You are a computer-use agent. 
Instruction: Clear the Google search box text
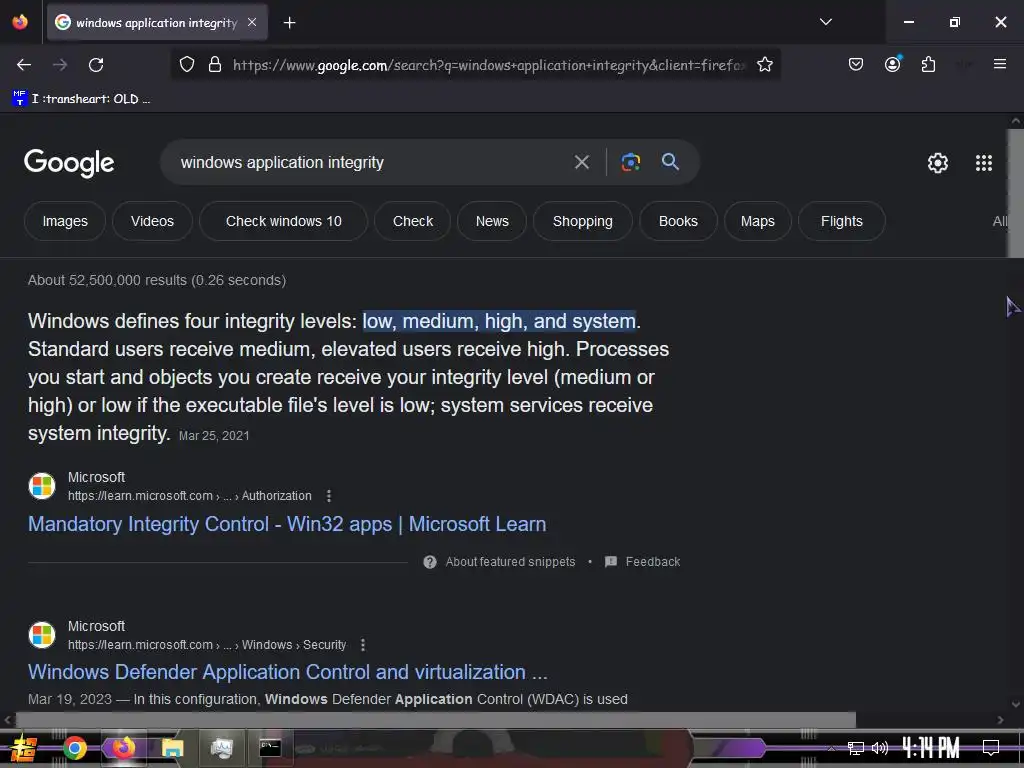click(581, 162)
